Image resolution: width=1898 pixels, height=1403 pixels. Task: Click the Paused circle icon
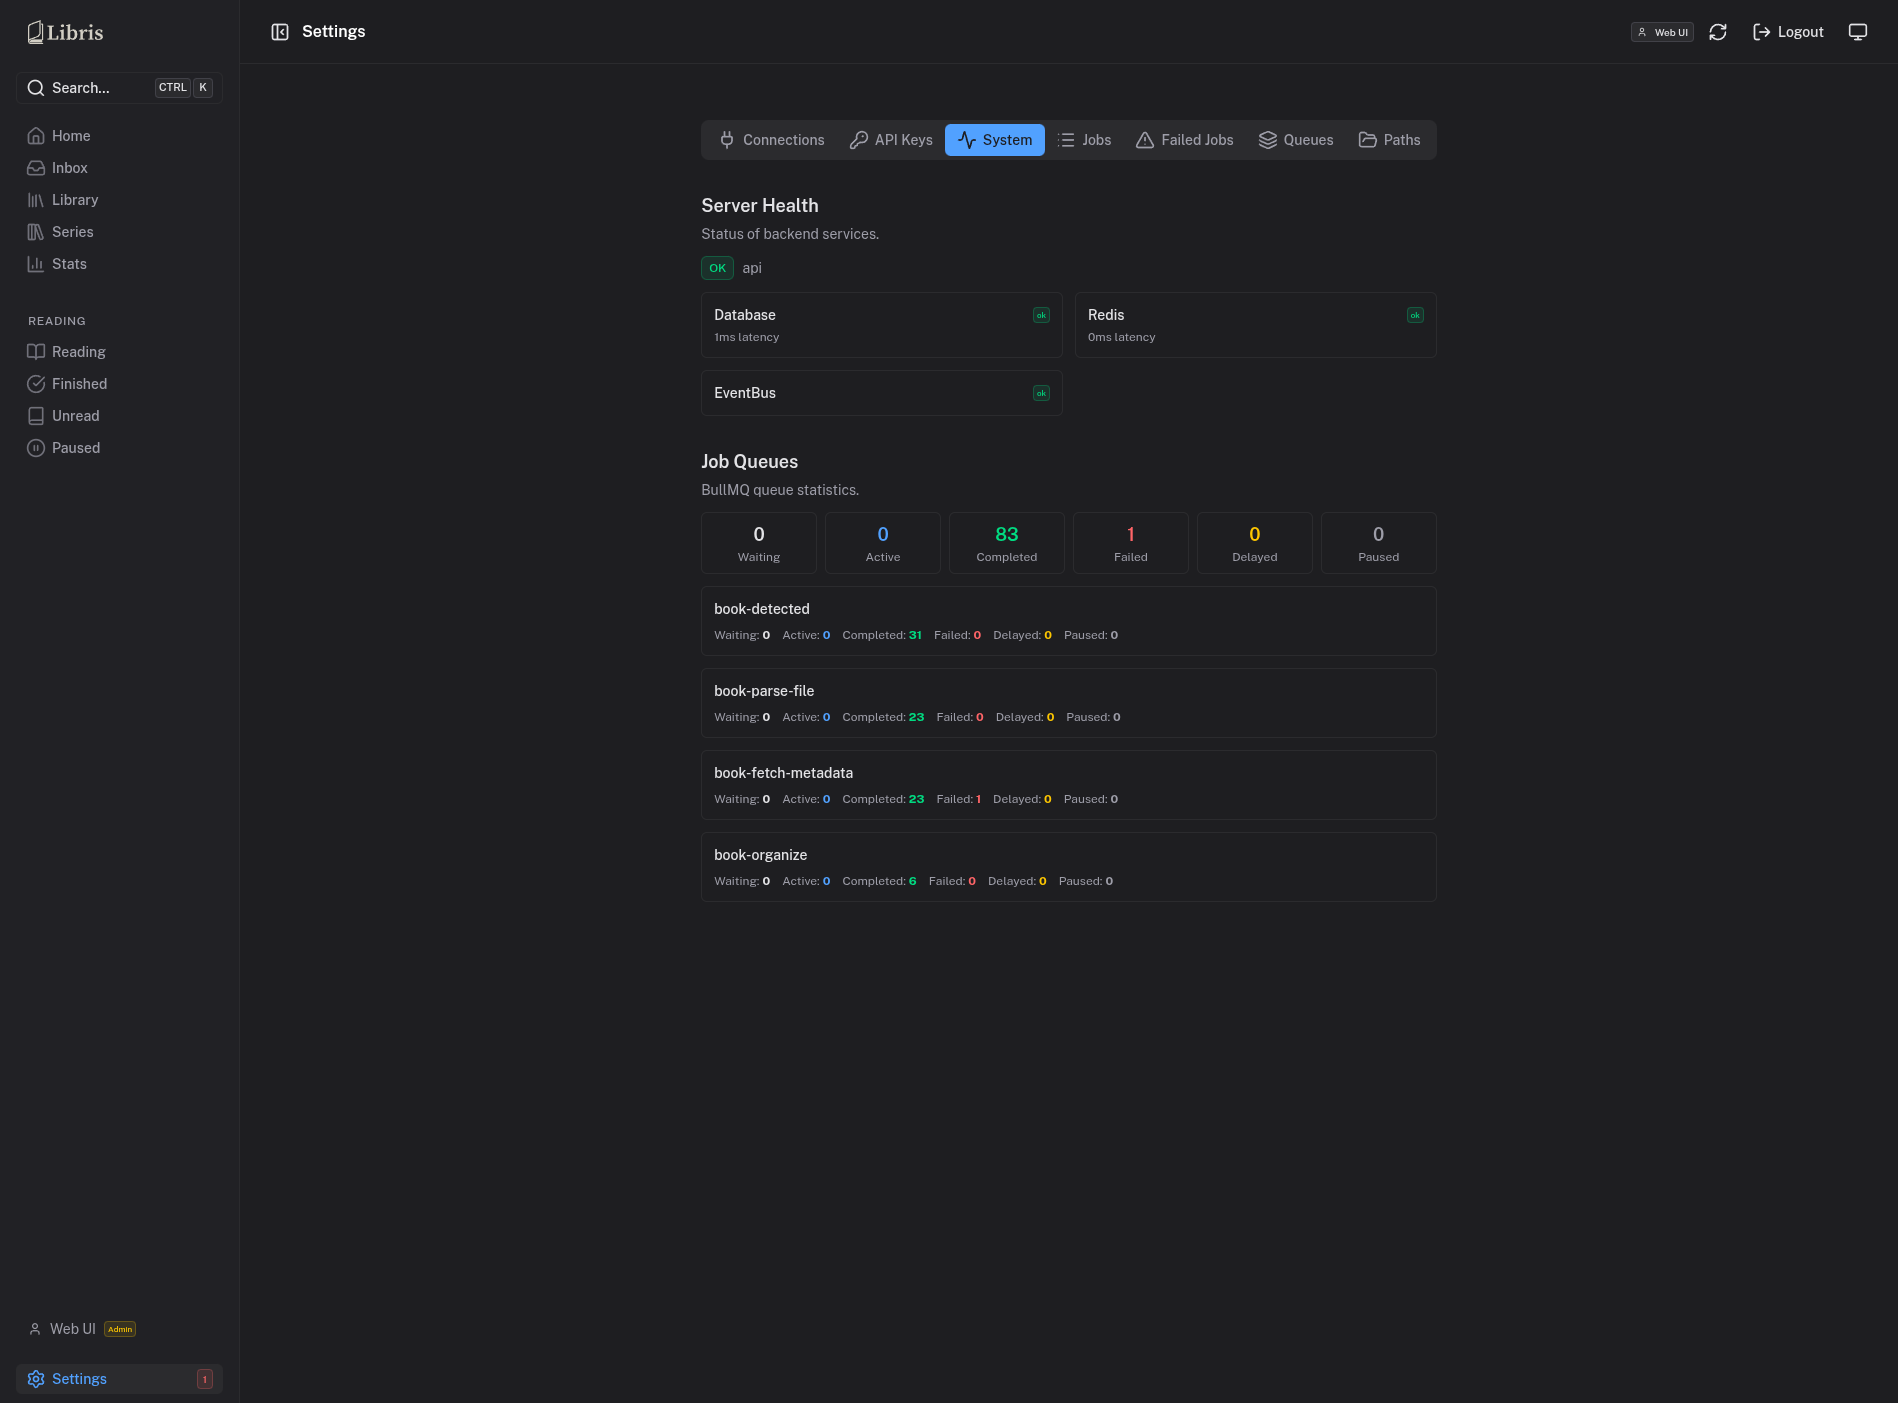[x=36, y=448]
